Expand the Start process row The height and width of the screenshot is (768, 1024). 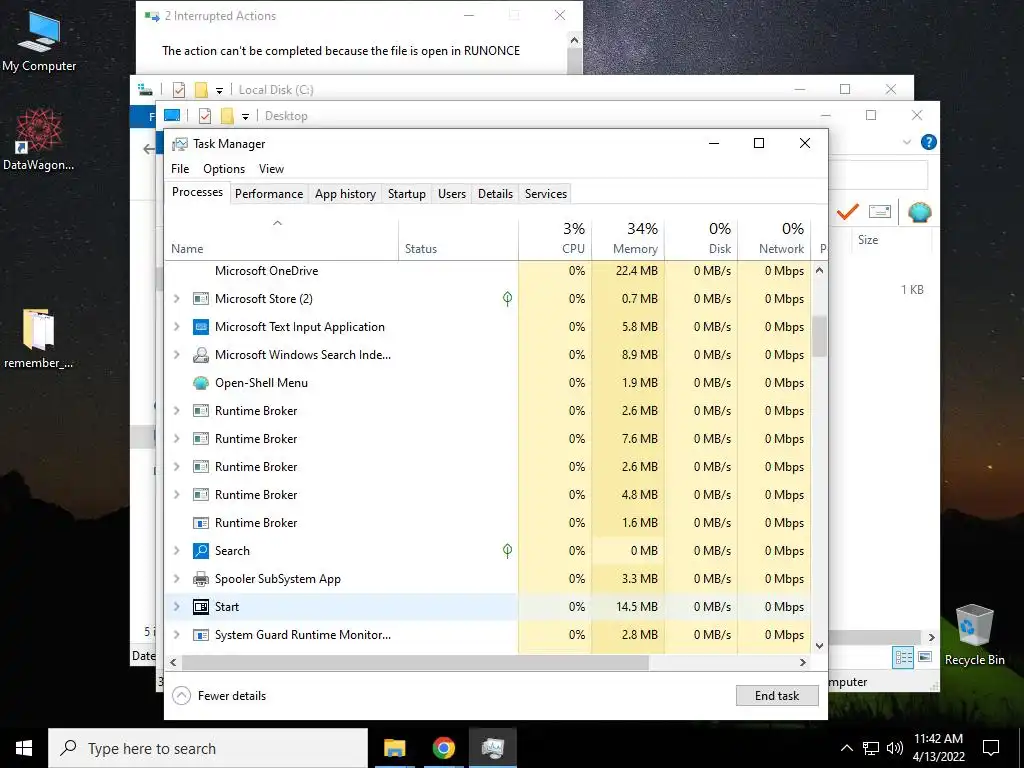(176, 607)
